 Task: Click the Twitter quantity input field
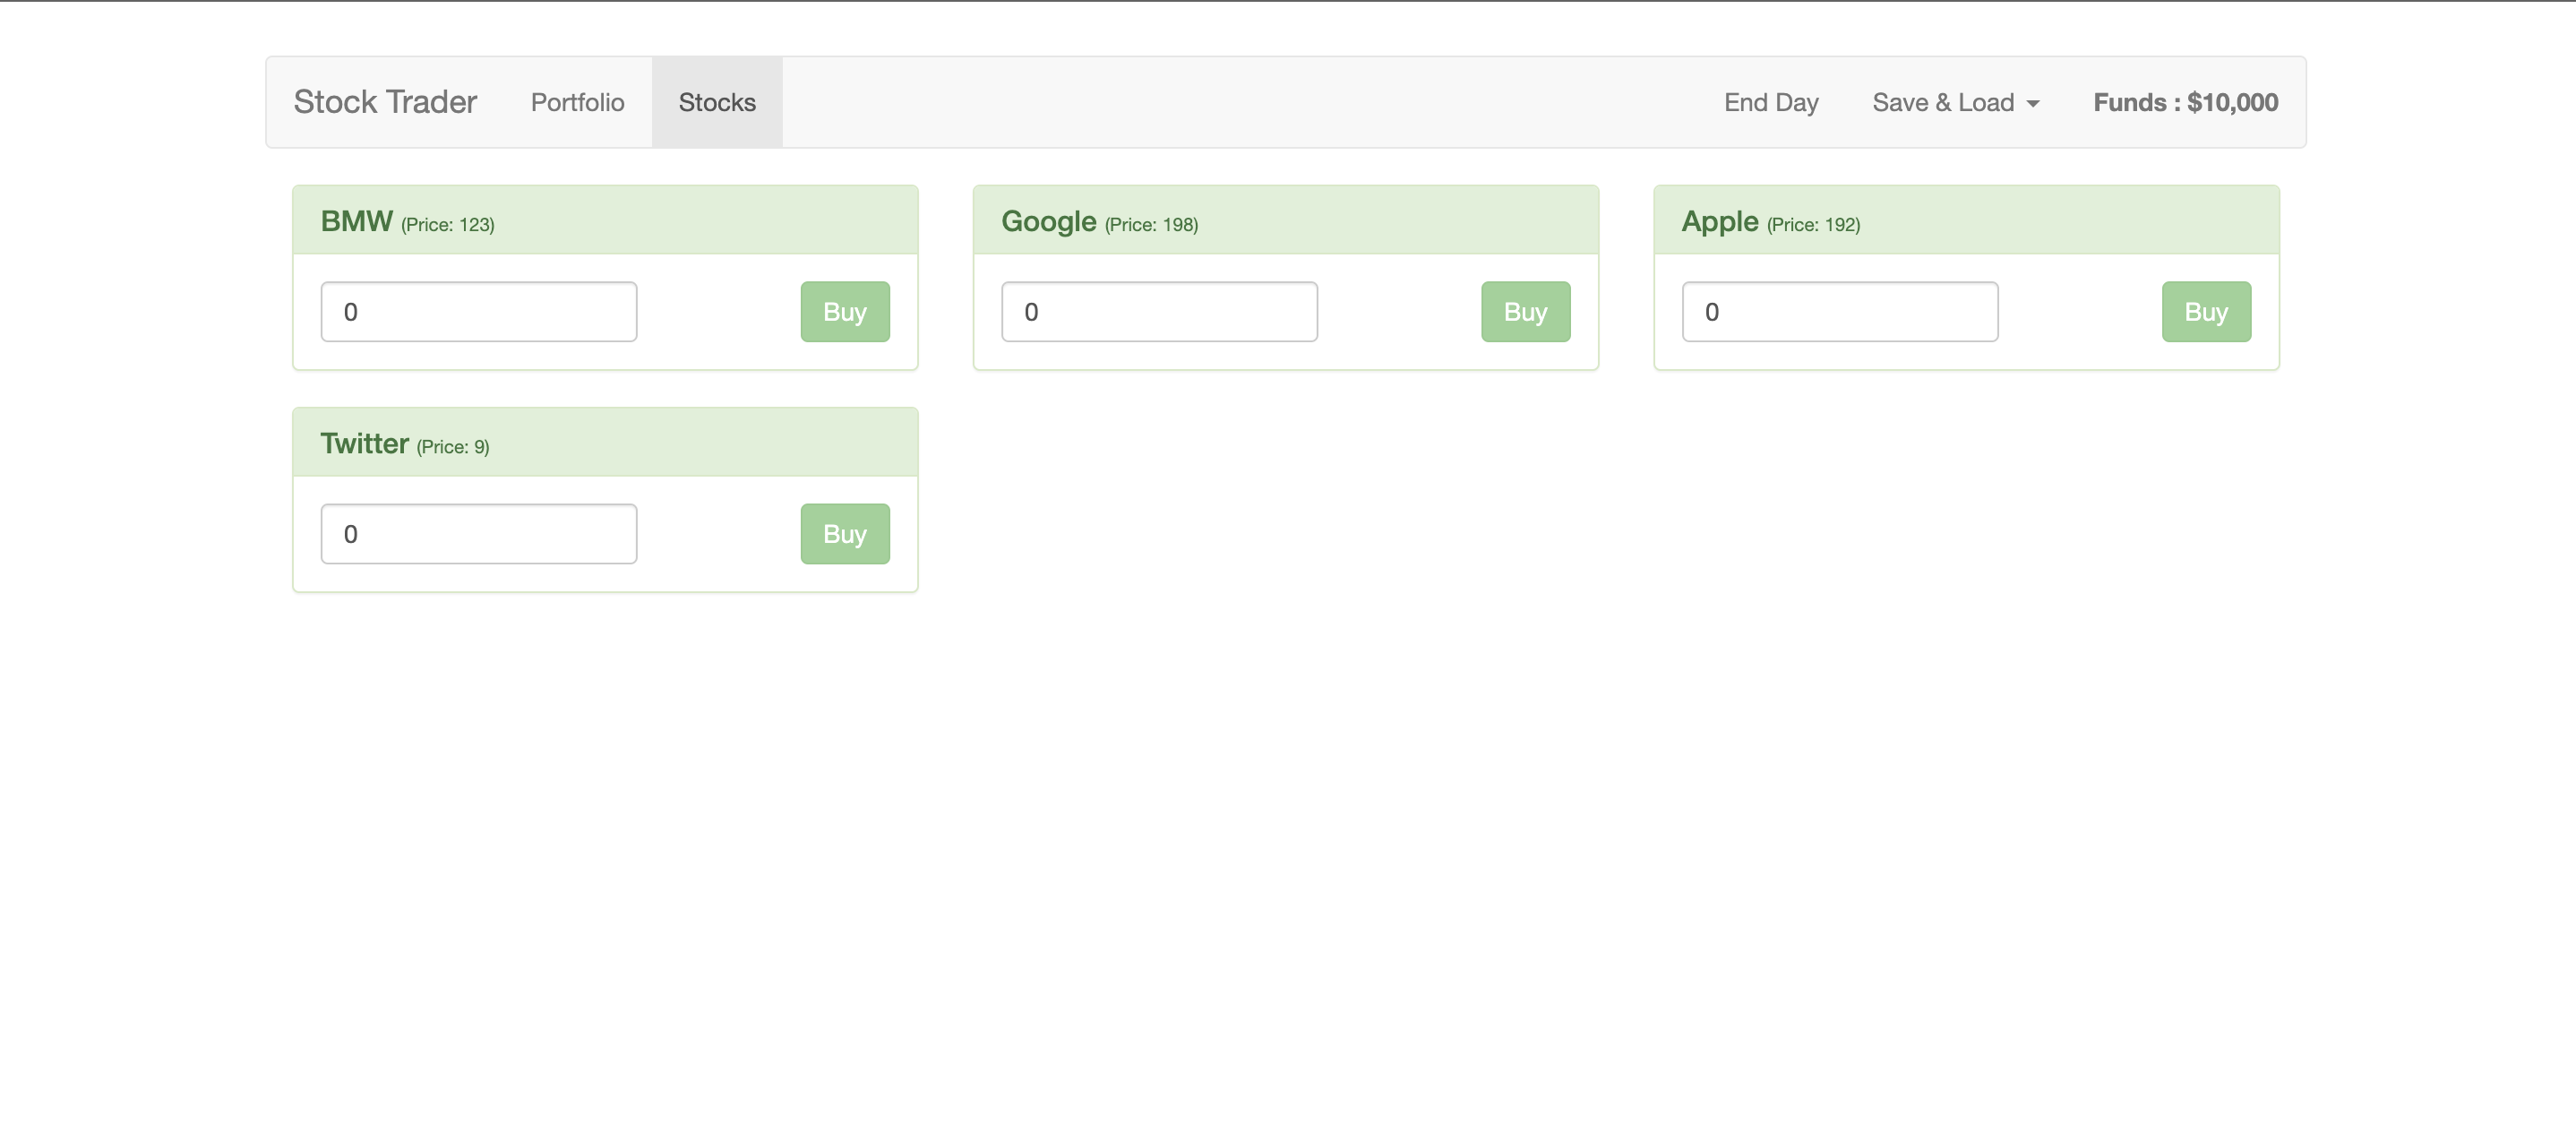tap(478, 534)
